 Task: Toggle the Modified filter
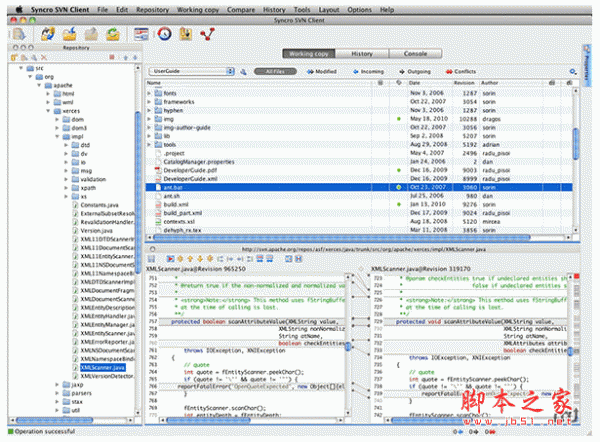tap(321, 72)
